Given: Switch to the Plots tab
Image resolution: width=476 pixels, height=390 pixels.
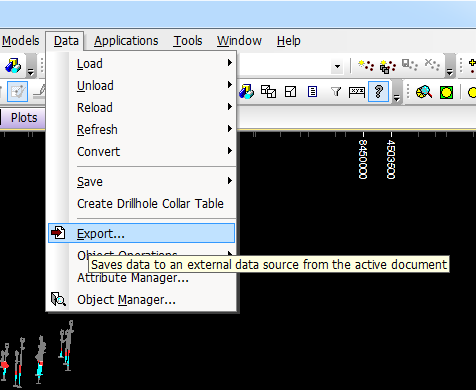Looking at the screenshot, I should (24, 118).
